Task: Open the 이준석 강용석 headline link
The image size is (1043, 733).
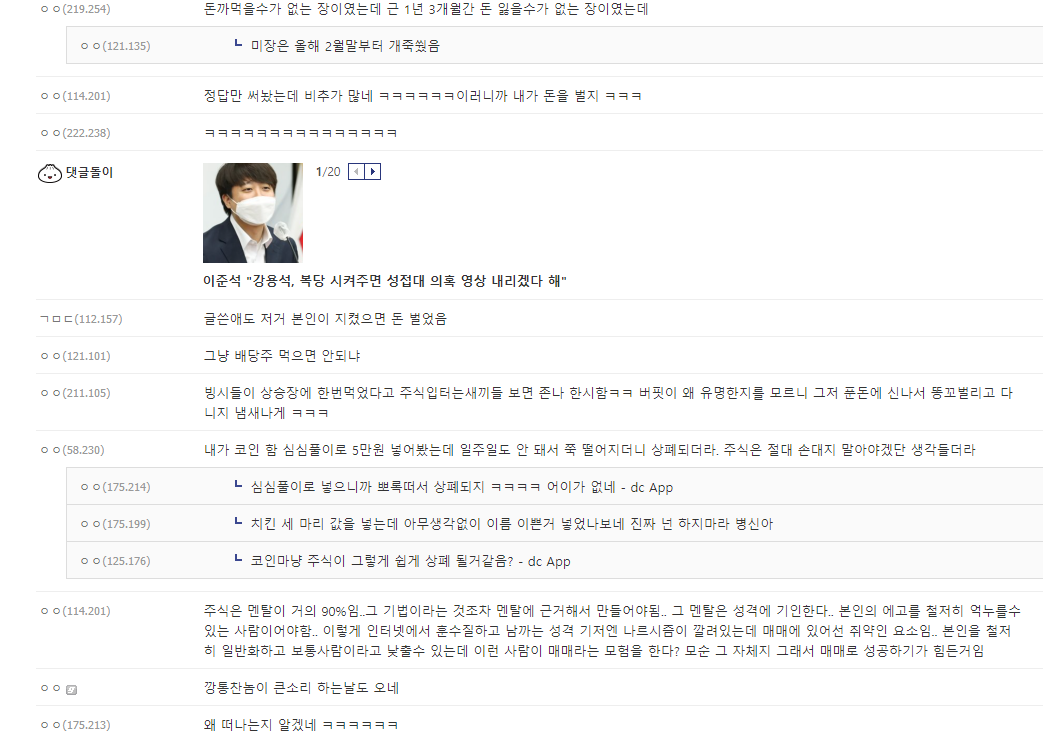Action: coord(384,281)
